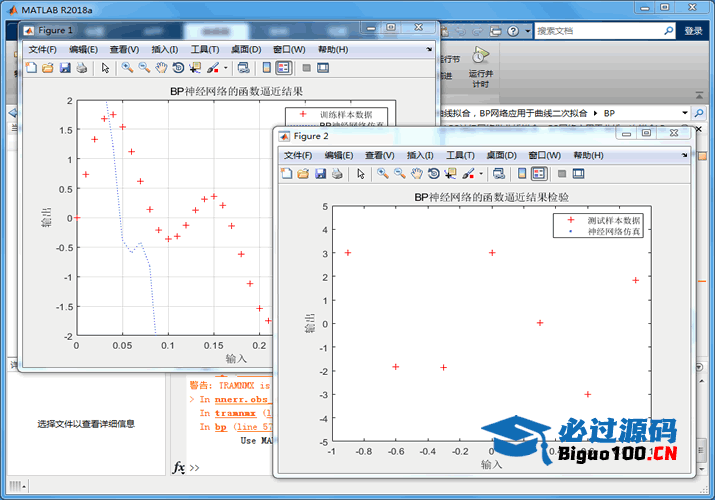The image size is (715, 500).
Task: Toggle Insert Legend button in Figure 2 toolbar
Action: click(538, 174)
